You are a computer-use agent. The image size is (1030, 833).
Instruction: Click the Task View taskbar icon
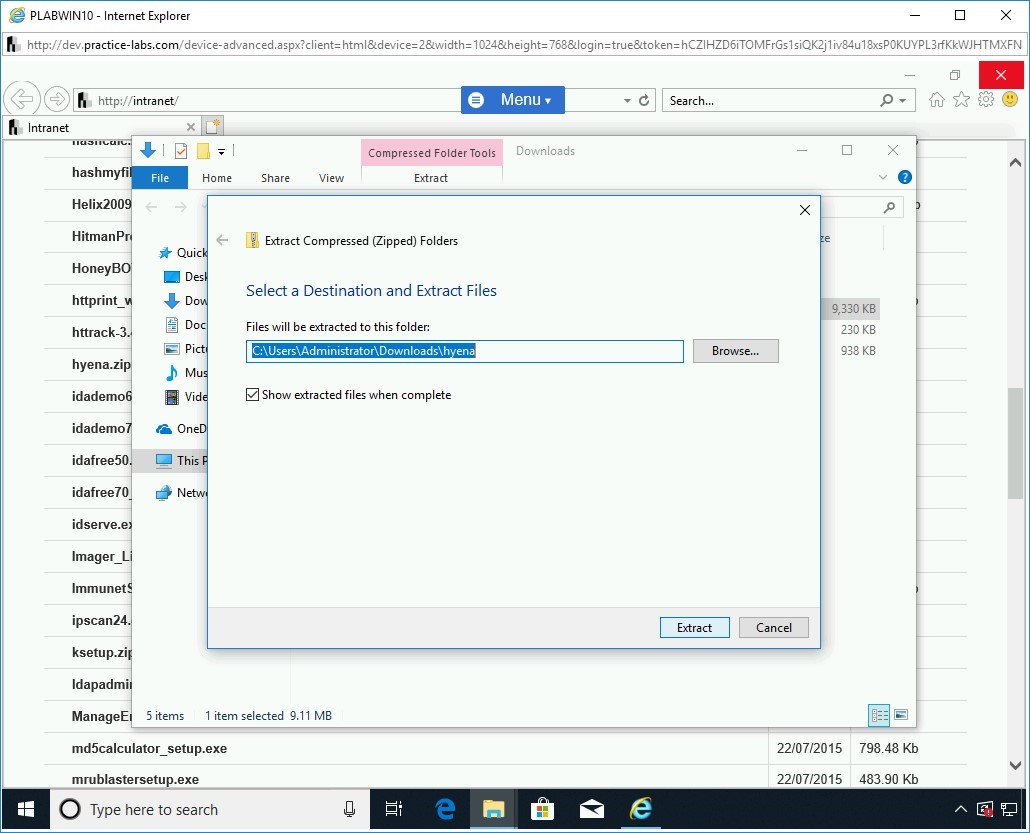[394, 809]
